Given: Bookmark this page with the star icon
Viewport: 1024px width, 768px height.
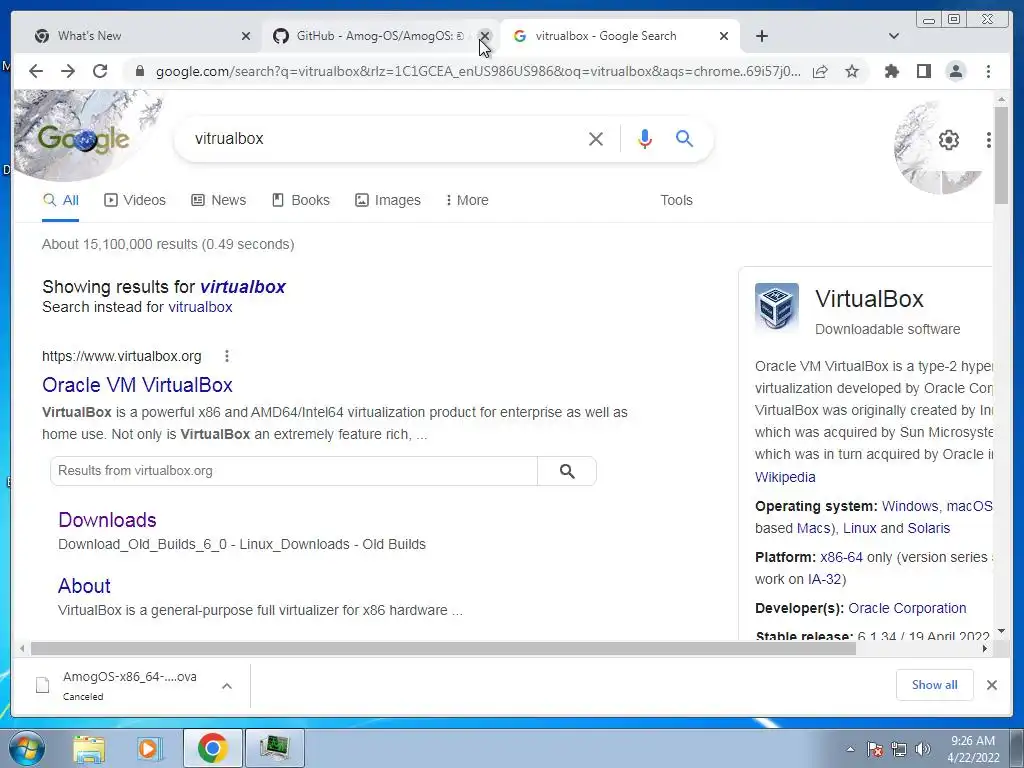Looking at the screenshot, I should click(x=852, y=71).
